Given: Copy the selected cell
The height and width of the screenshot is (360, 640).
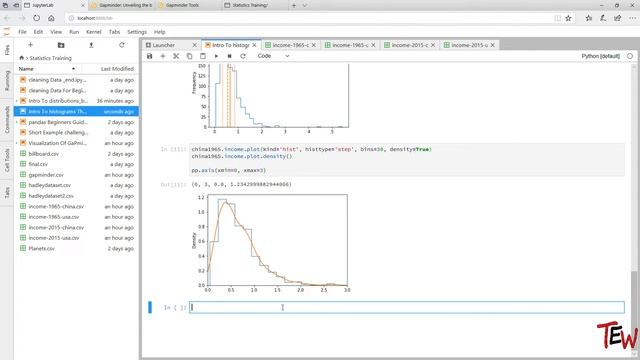Looking at the screenshot, I should coord(189,56).
